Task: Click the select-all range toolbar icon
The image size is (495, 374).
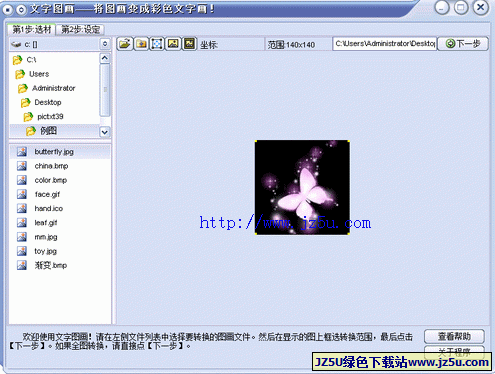Action: [x=157, y=44]
